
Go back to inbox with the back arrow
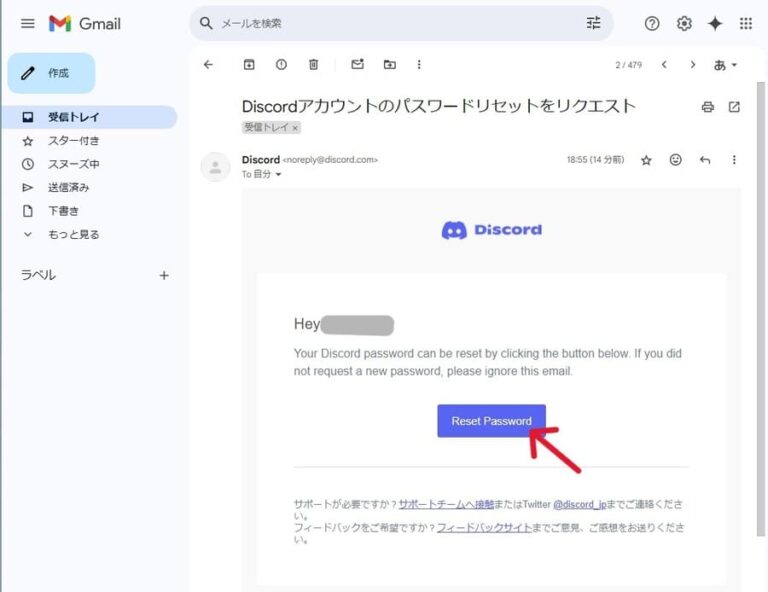[208, 65]
